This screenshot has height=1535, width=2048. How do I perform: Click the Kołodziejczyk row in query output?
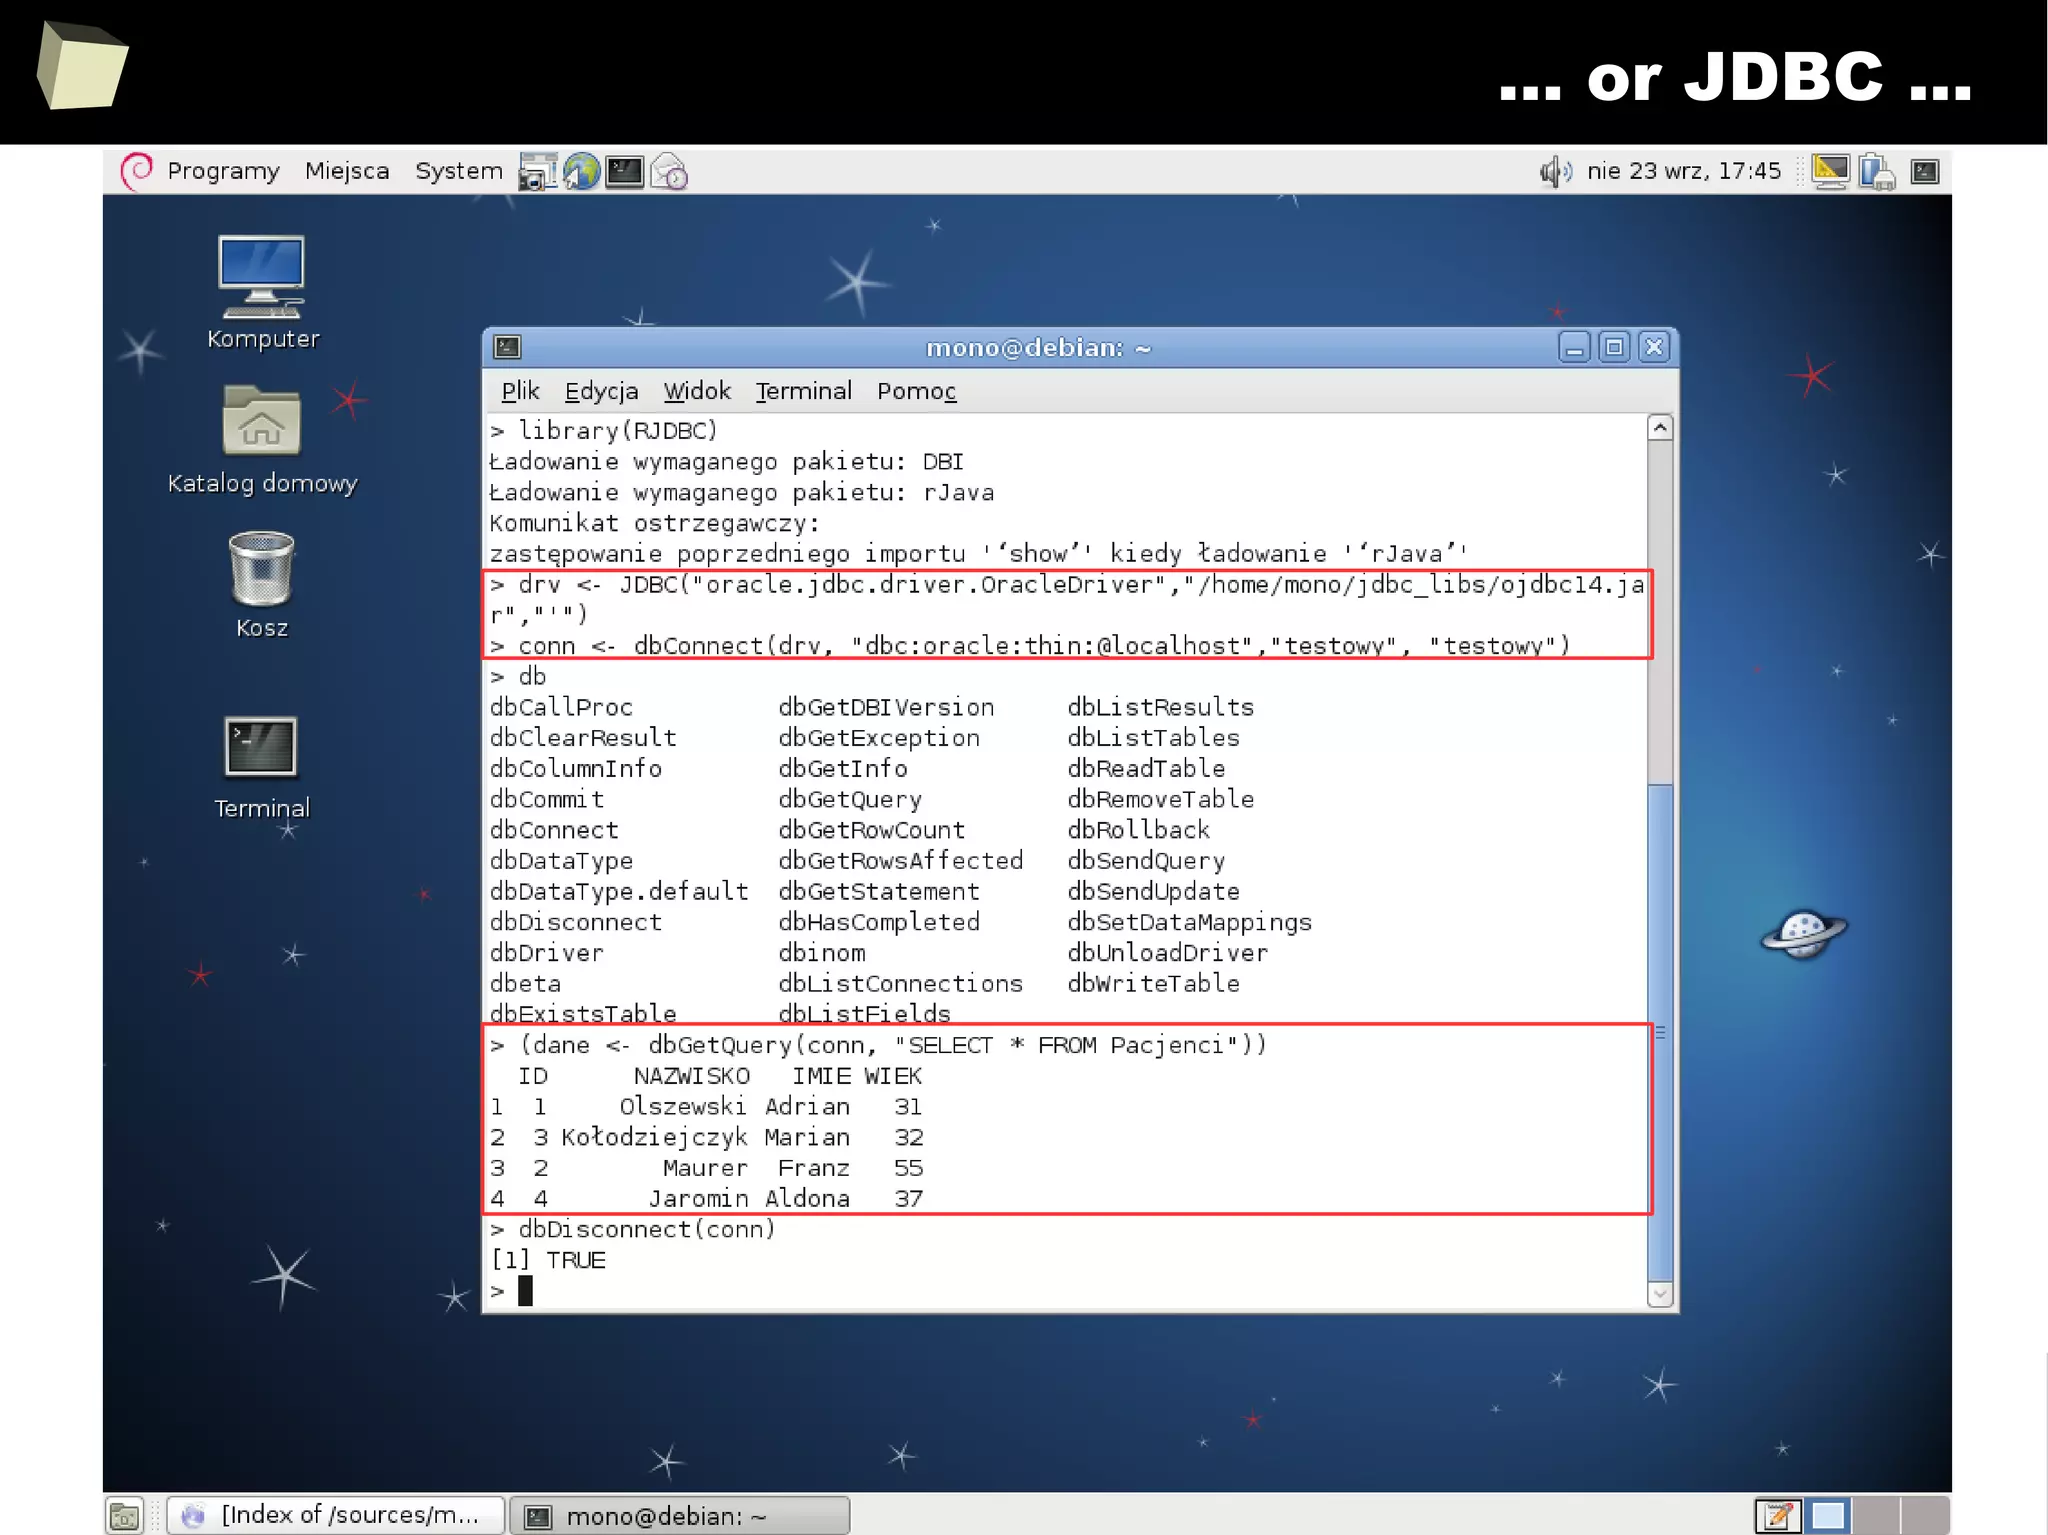tap(706, 1137)
